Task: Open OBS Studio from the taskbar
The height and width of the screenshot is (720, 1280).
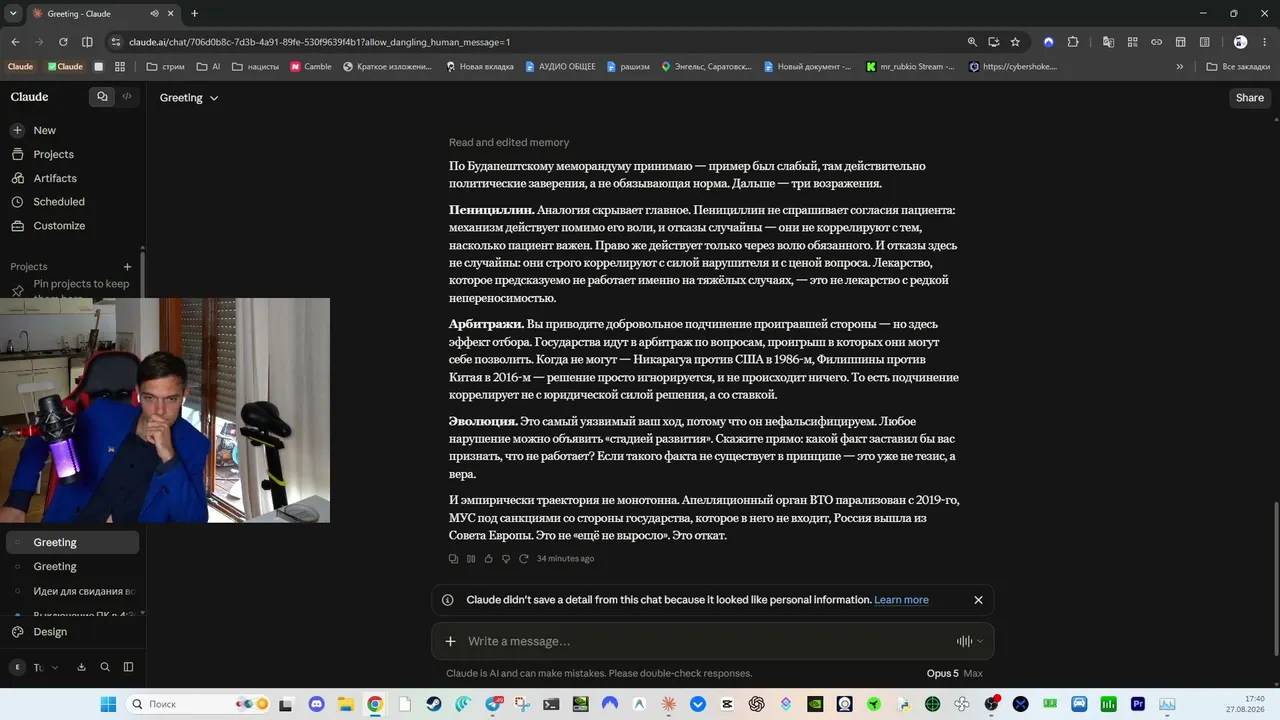Action: [991, 704]
